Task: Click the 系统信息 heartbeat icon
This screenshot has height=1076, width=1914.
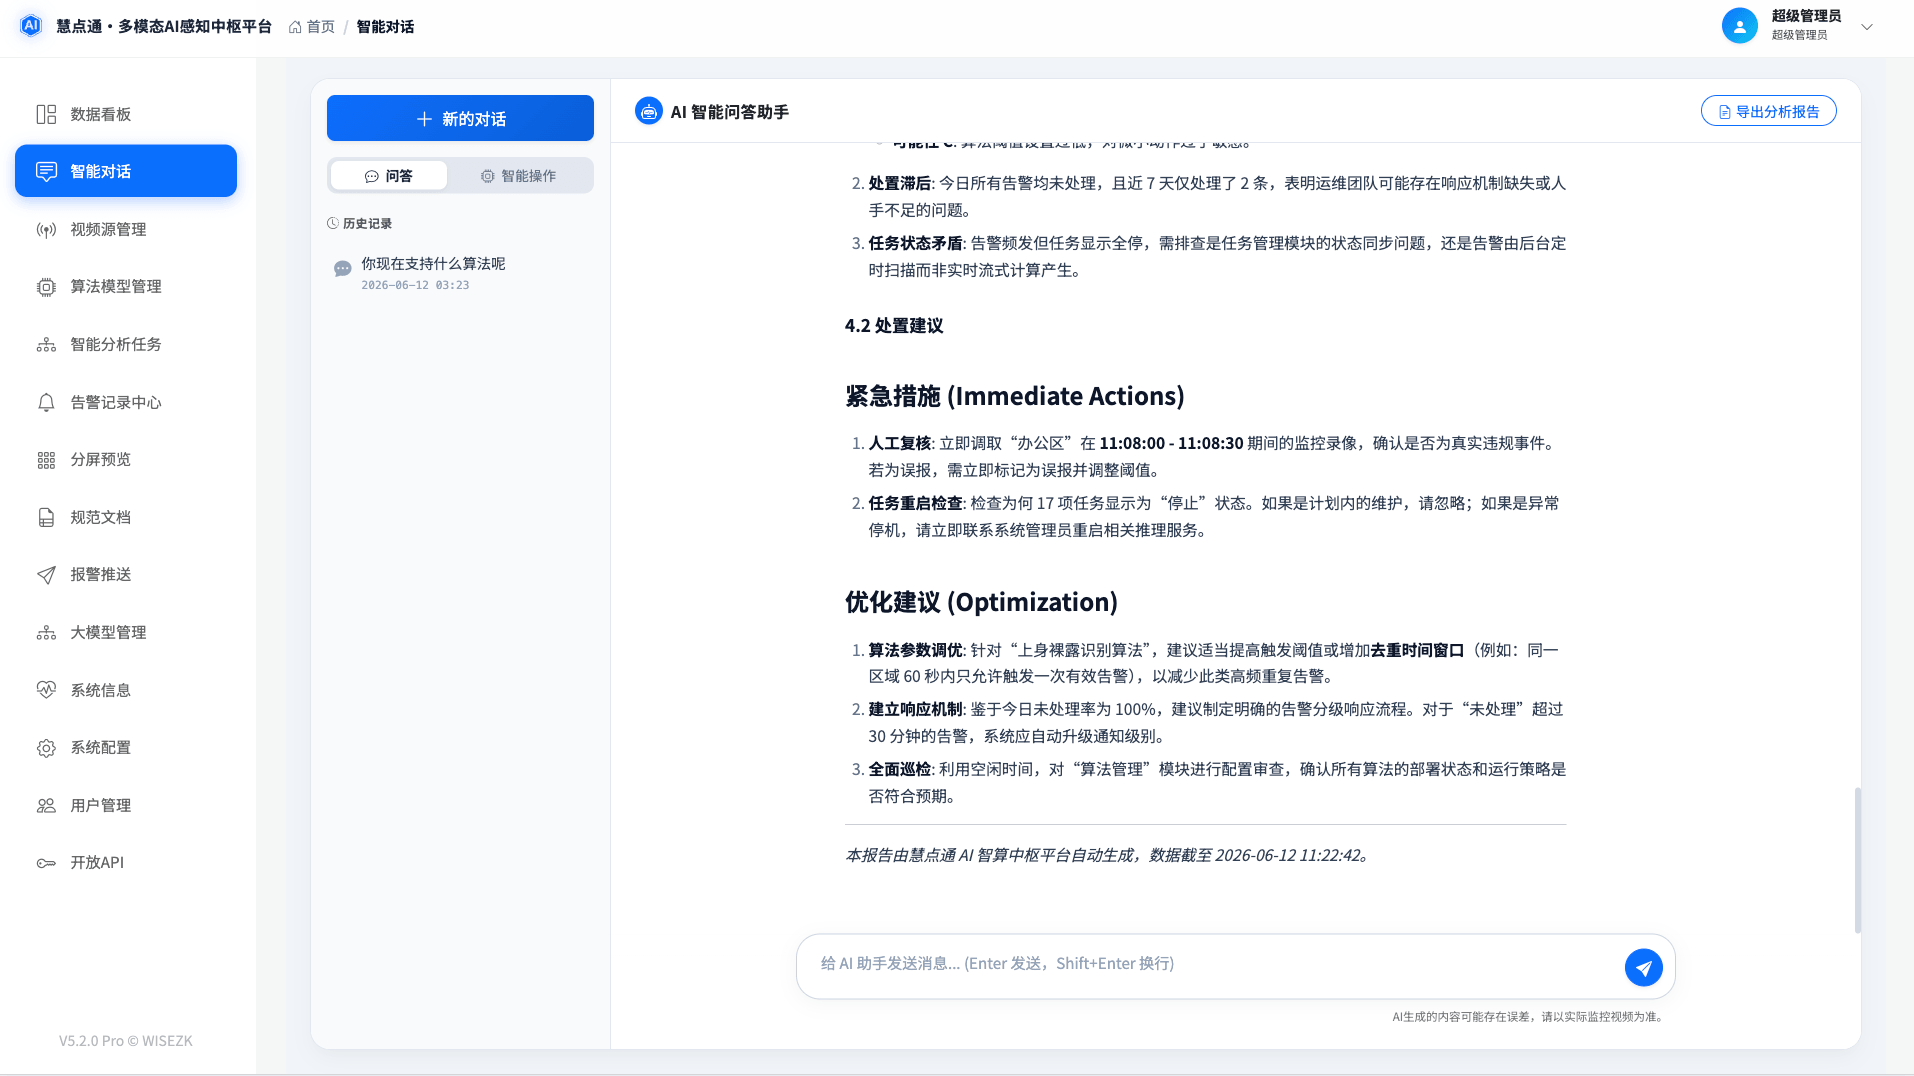Action: 46,690
